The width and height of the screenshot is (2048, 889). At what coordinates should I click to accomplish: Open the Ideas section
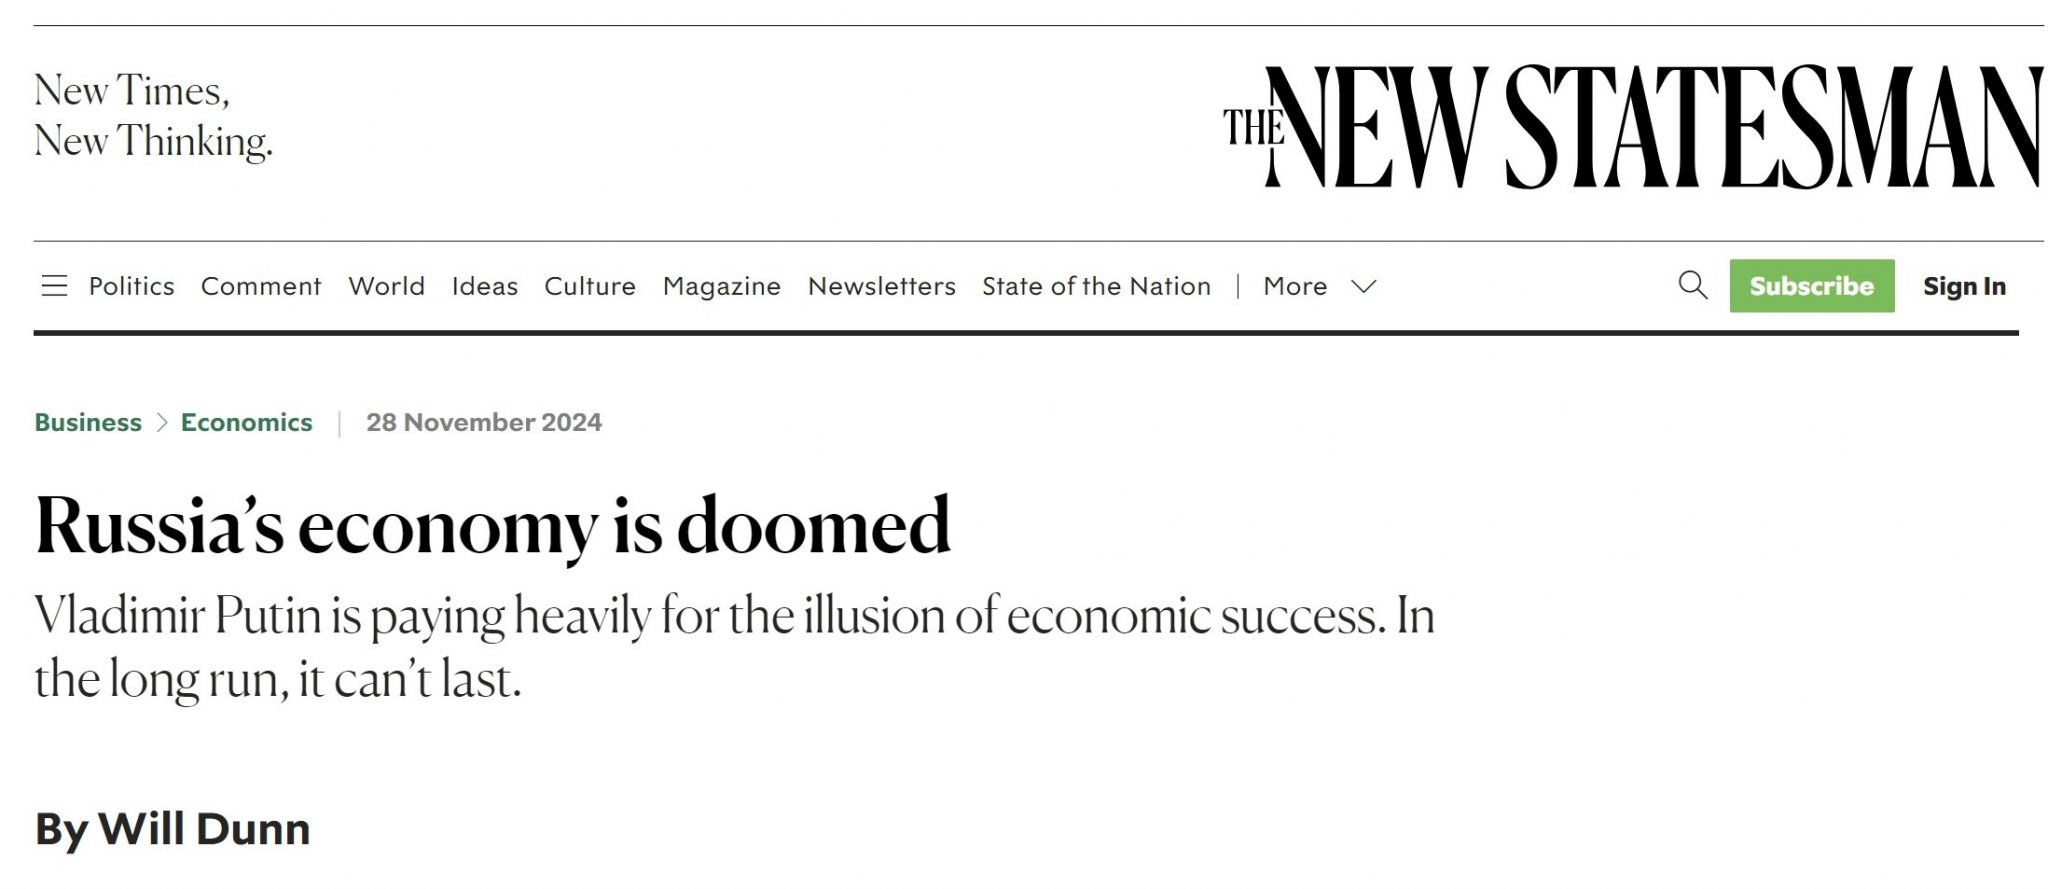485,286
